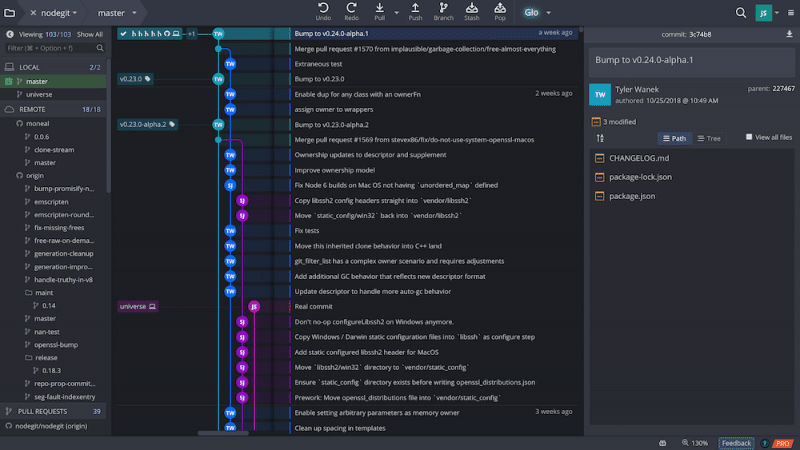Open the 130% zoom control
This screenshot has width=800, height=450.
pos(695,443)
